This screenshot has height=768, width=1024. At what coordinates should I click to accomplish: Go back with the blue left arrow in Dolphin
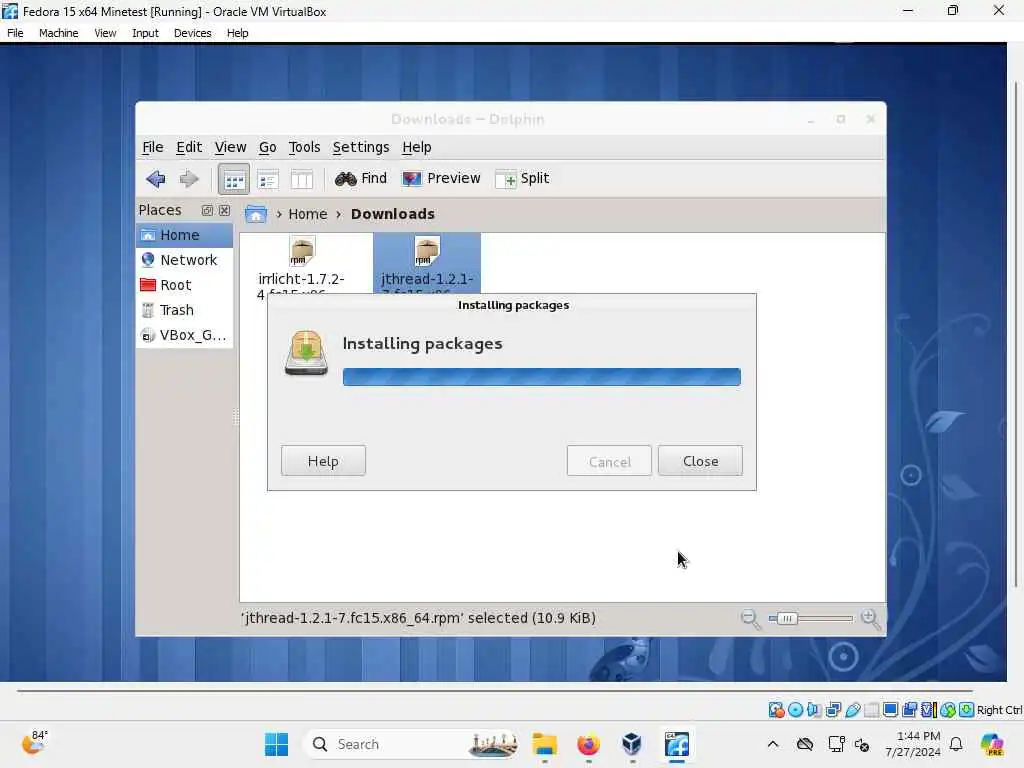[155, 178]
